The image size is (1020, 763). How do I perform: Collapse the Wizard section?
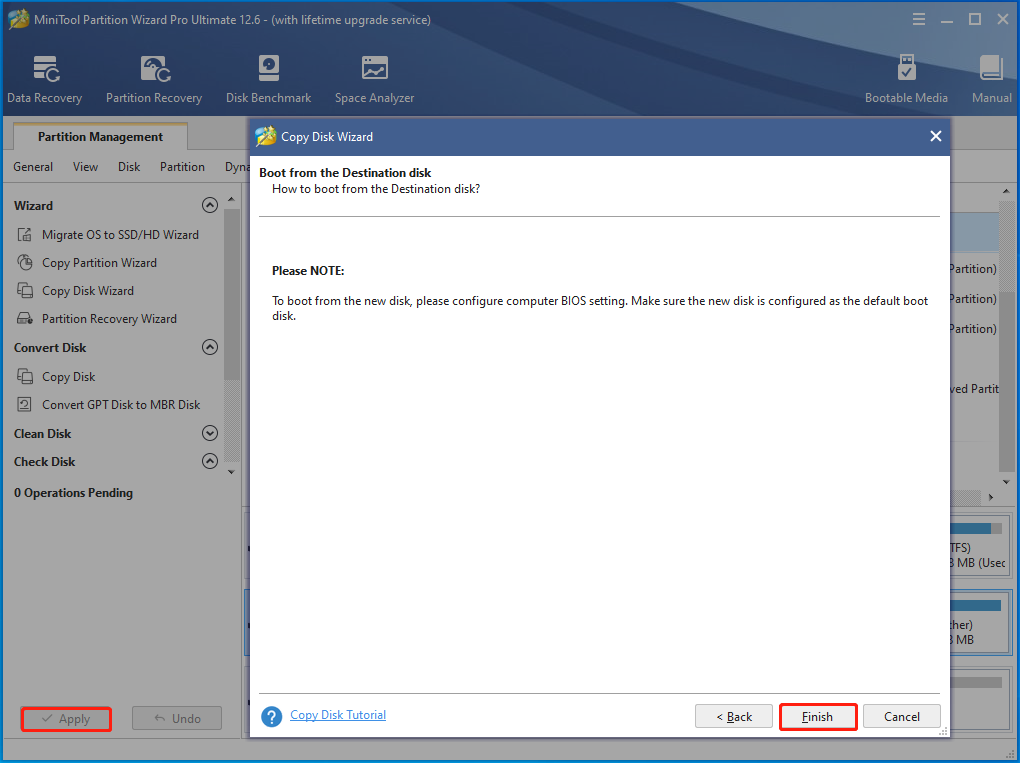[x=209, y=206]
